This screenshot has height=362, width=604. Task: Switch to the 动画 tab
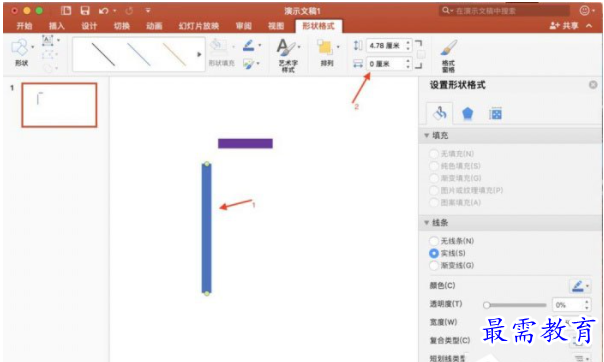click(154, 26)
